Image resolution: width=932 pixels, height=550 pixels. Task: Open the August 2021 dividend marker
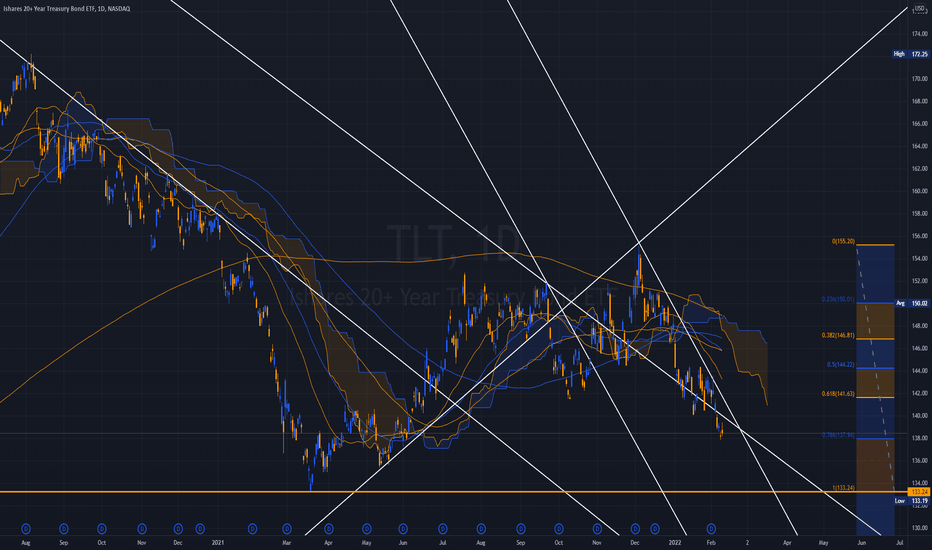pos(481,528)
